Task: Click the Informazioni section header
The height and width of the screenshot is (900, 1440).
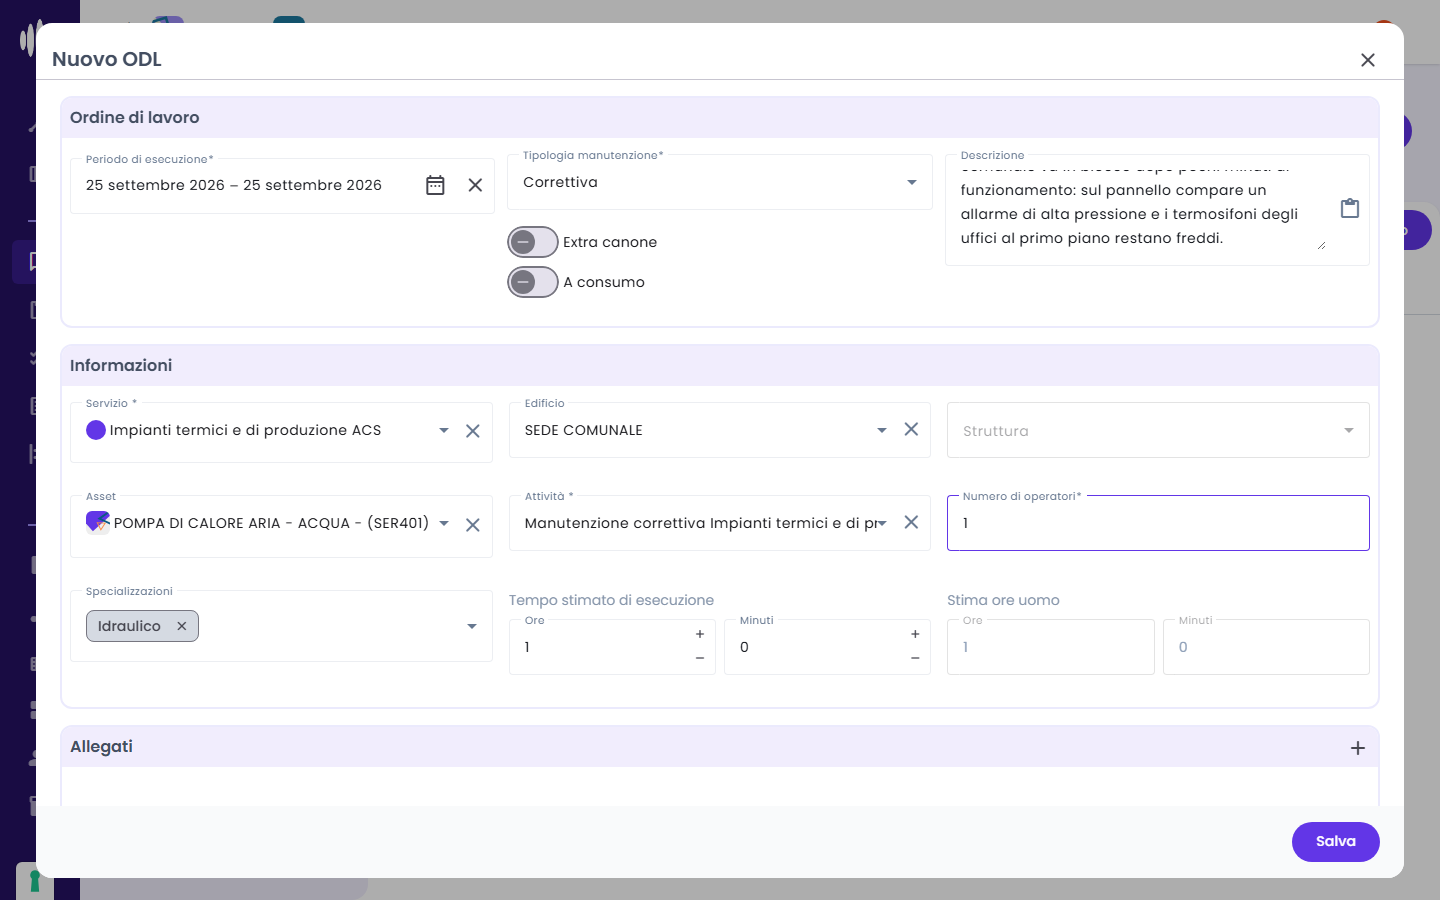Action: (720, 365)
